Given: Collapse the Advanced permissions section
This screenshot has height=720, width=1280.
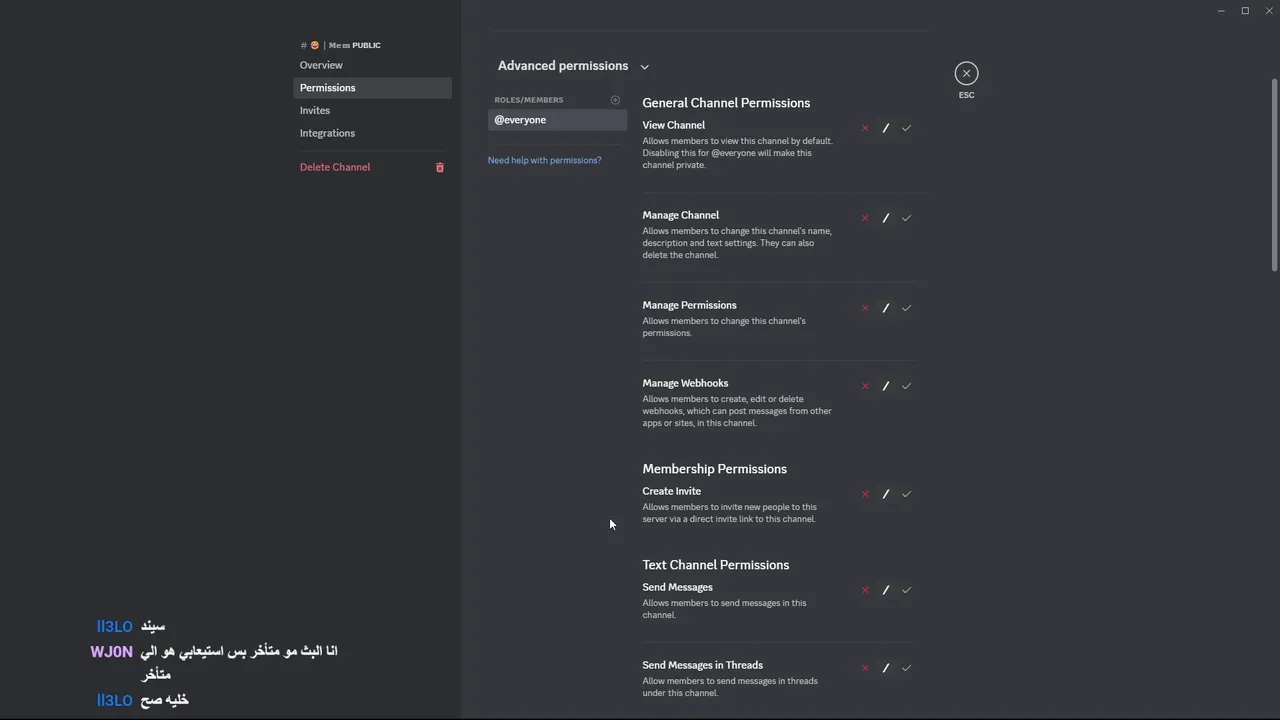Looking at the screenshot, I should point(644,67).
